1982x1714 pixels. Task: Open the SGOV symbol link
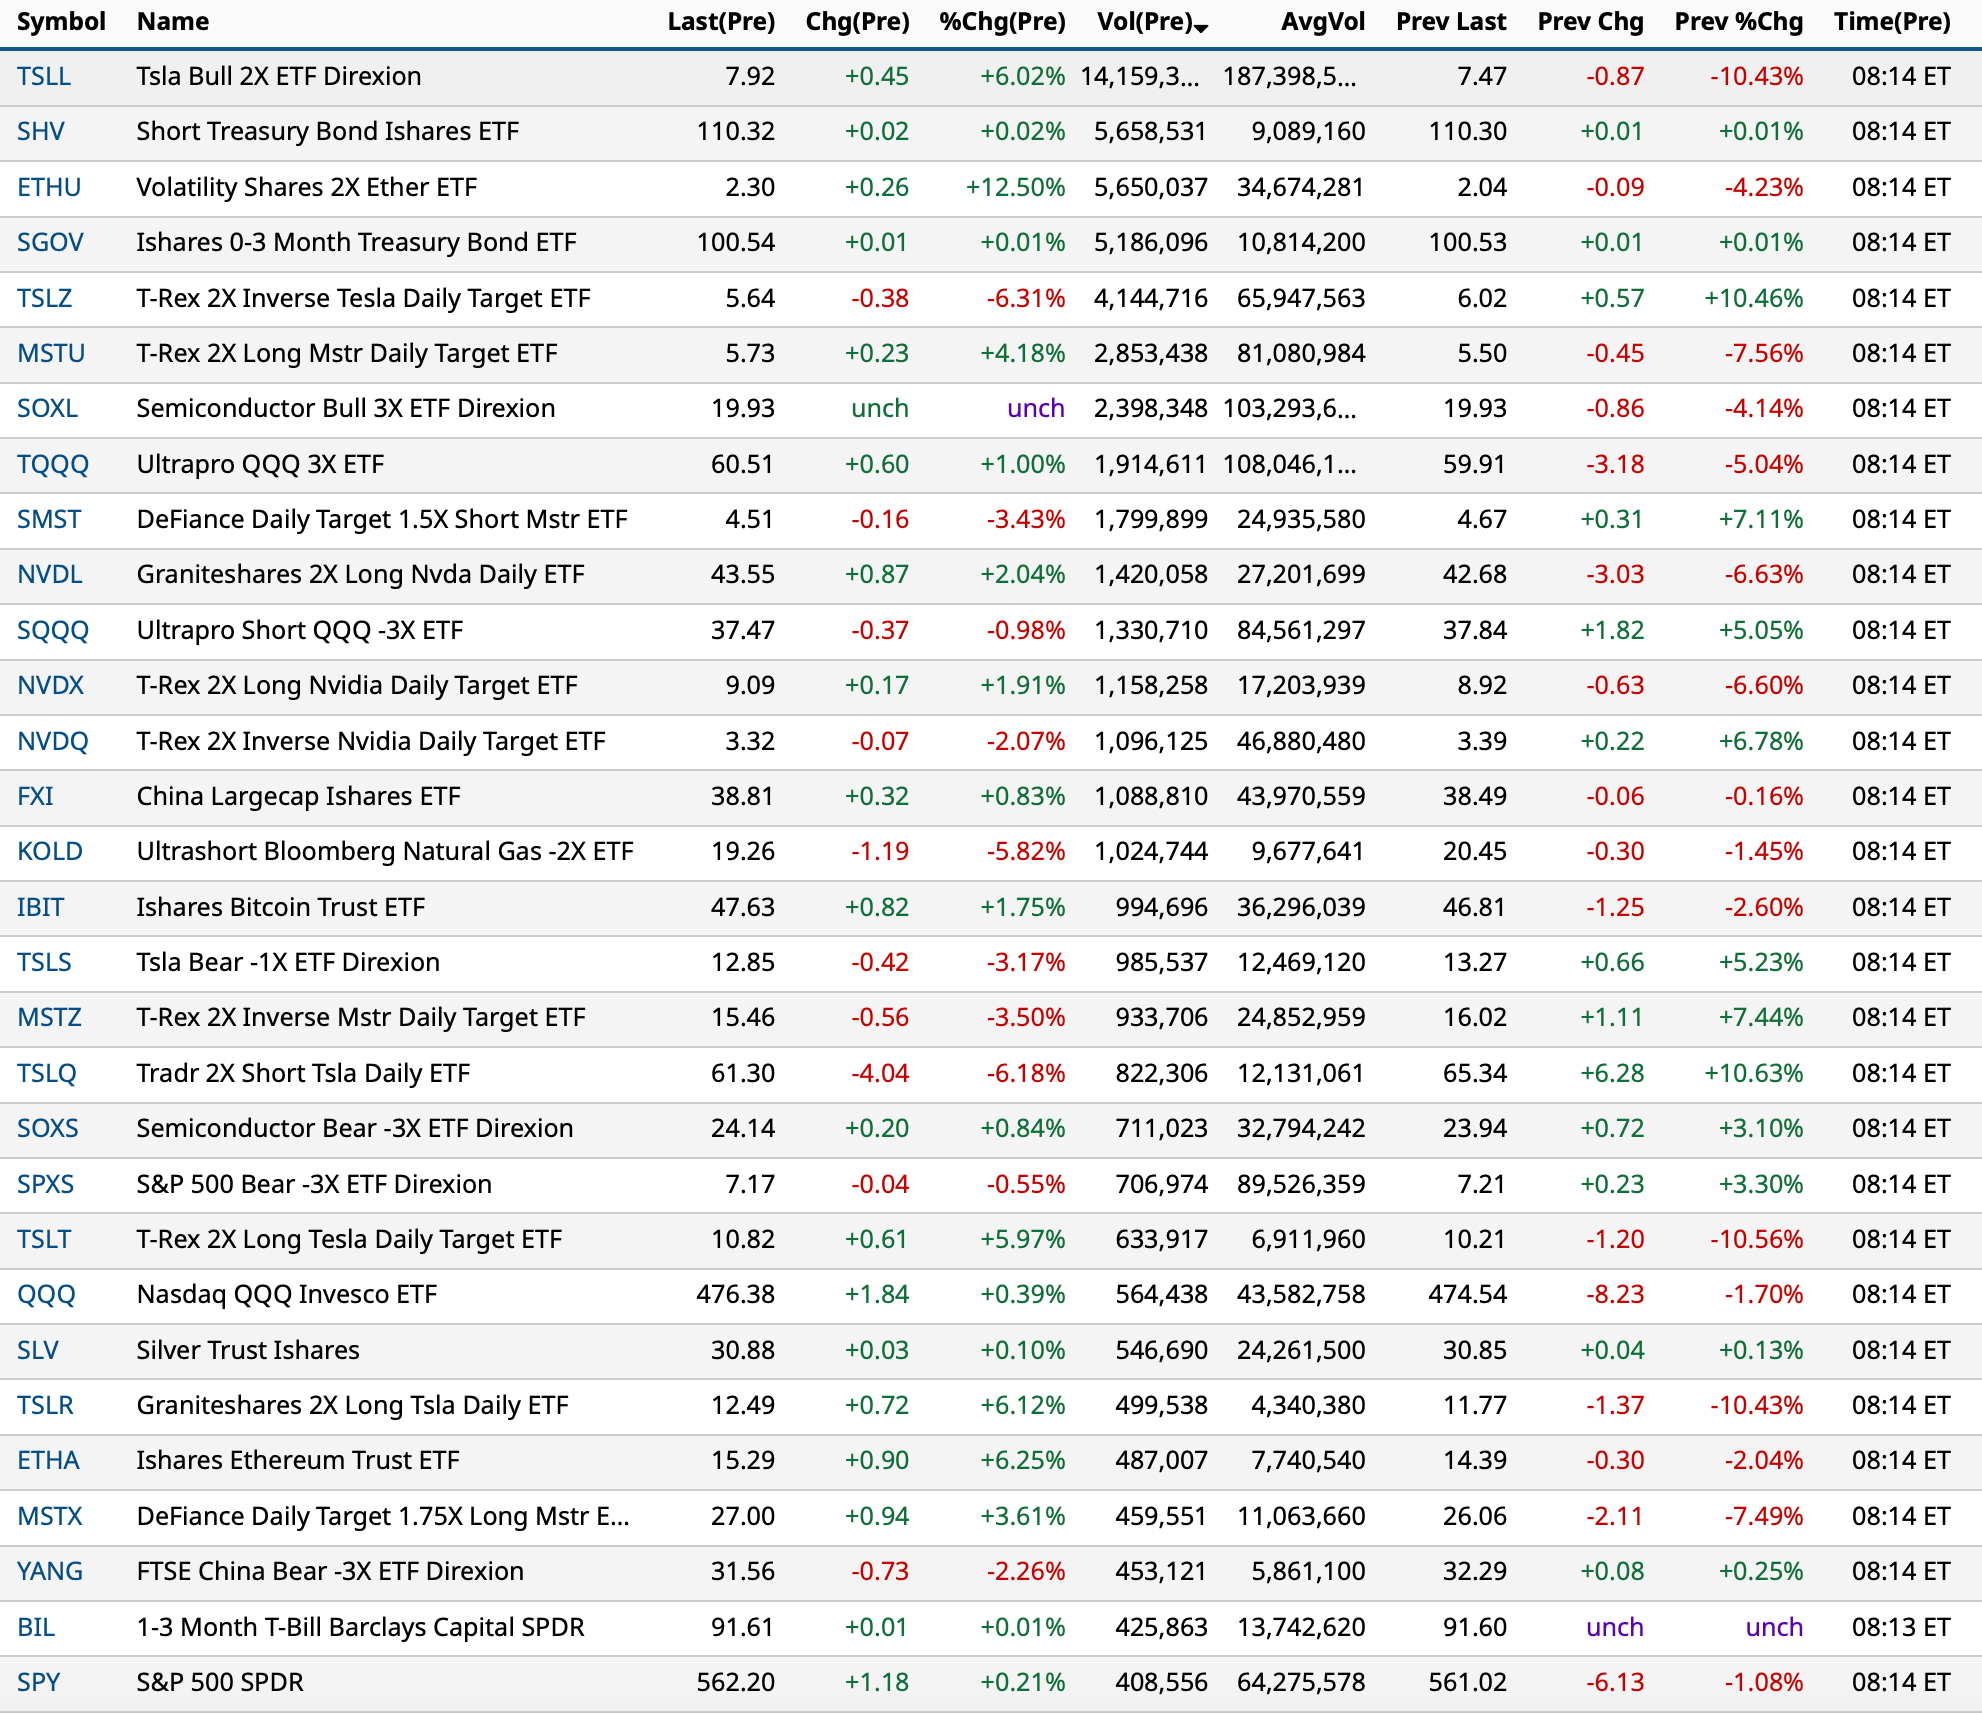click(x=50, y=243)
